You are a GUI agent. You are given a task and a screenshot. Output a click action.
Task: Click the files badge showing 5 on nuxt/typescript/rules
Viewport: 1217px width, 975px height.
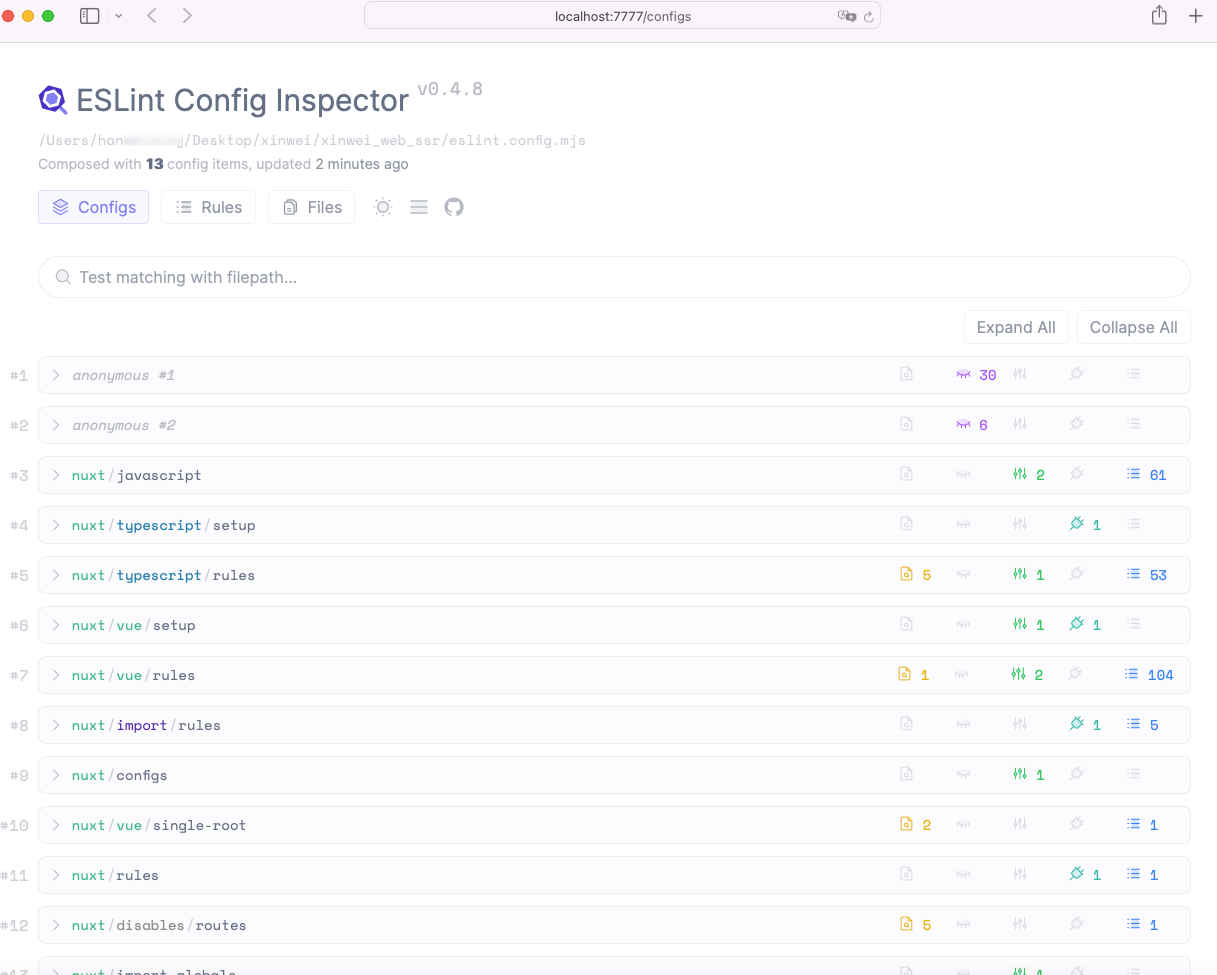click(x=915, y=575)
